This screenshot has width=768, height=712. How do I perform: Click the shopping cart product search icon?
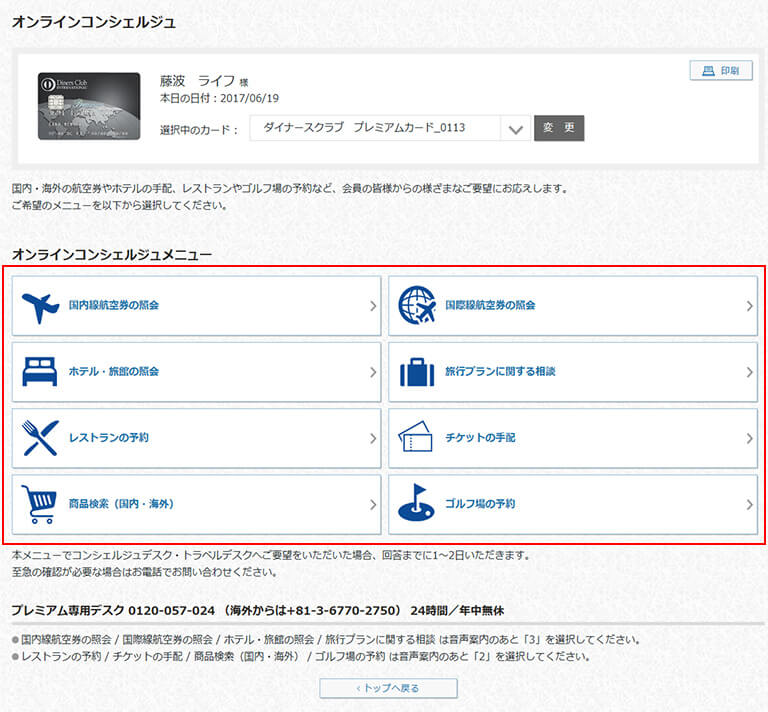click(x=40, y=504)
